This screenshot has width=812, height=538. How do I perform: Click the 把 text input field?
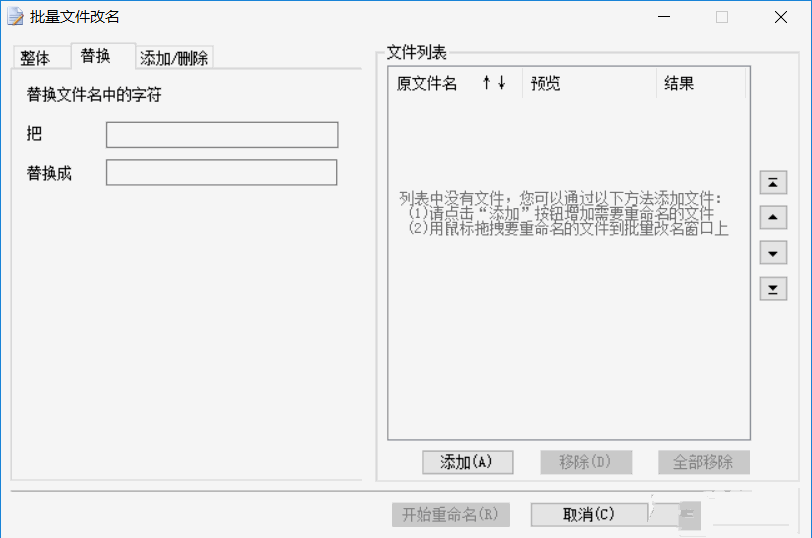tap(222, 135)
